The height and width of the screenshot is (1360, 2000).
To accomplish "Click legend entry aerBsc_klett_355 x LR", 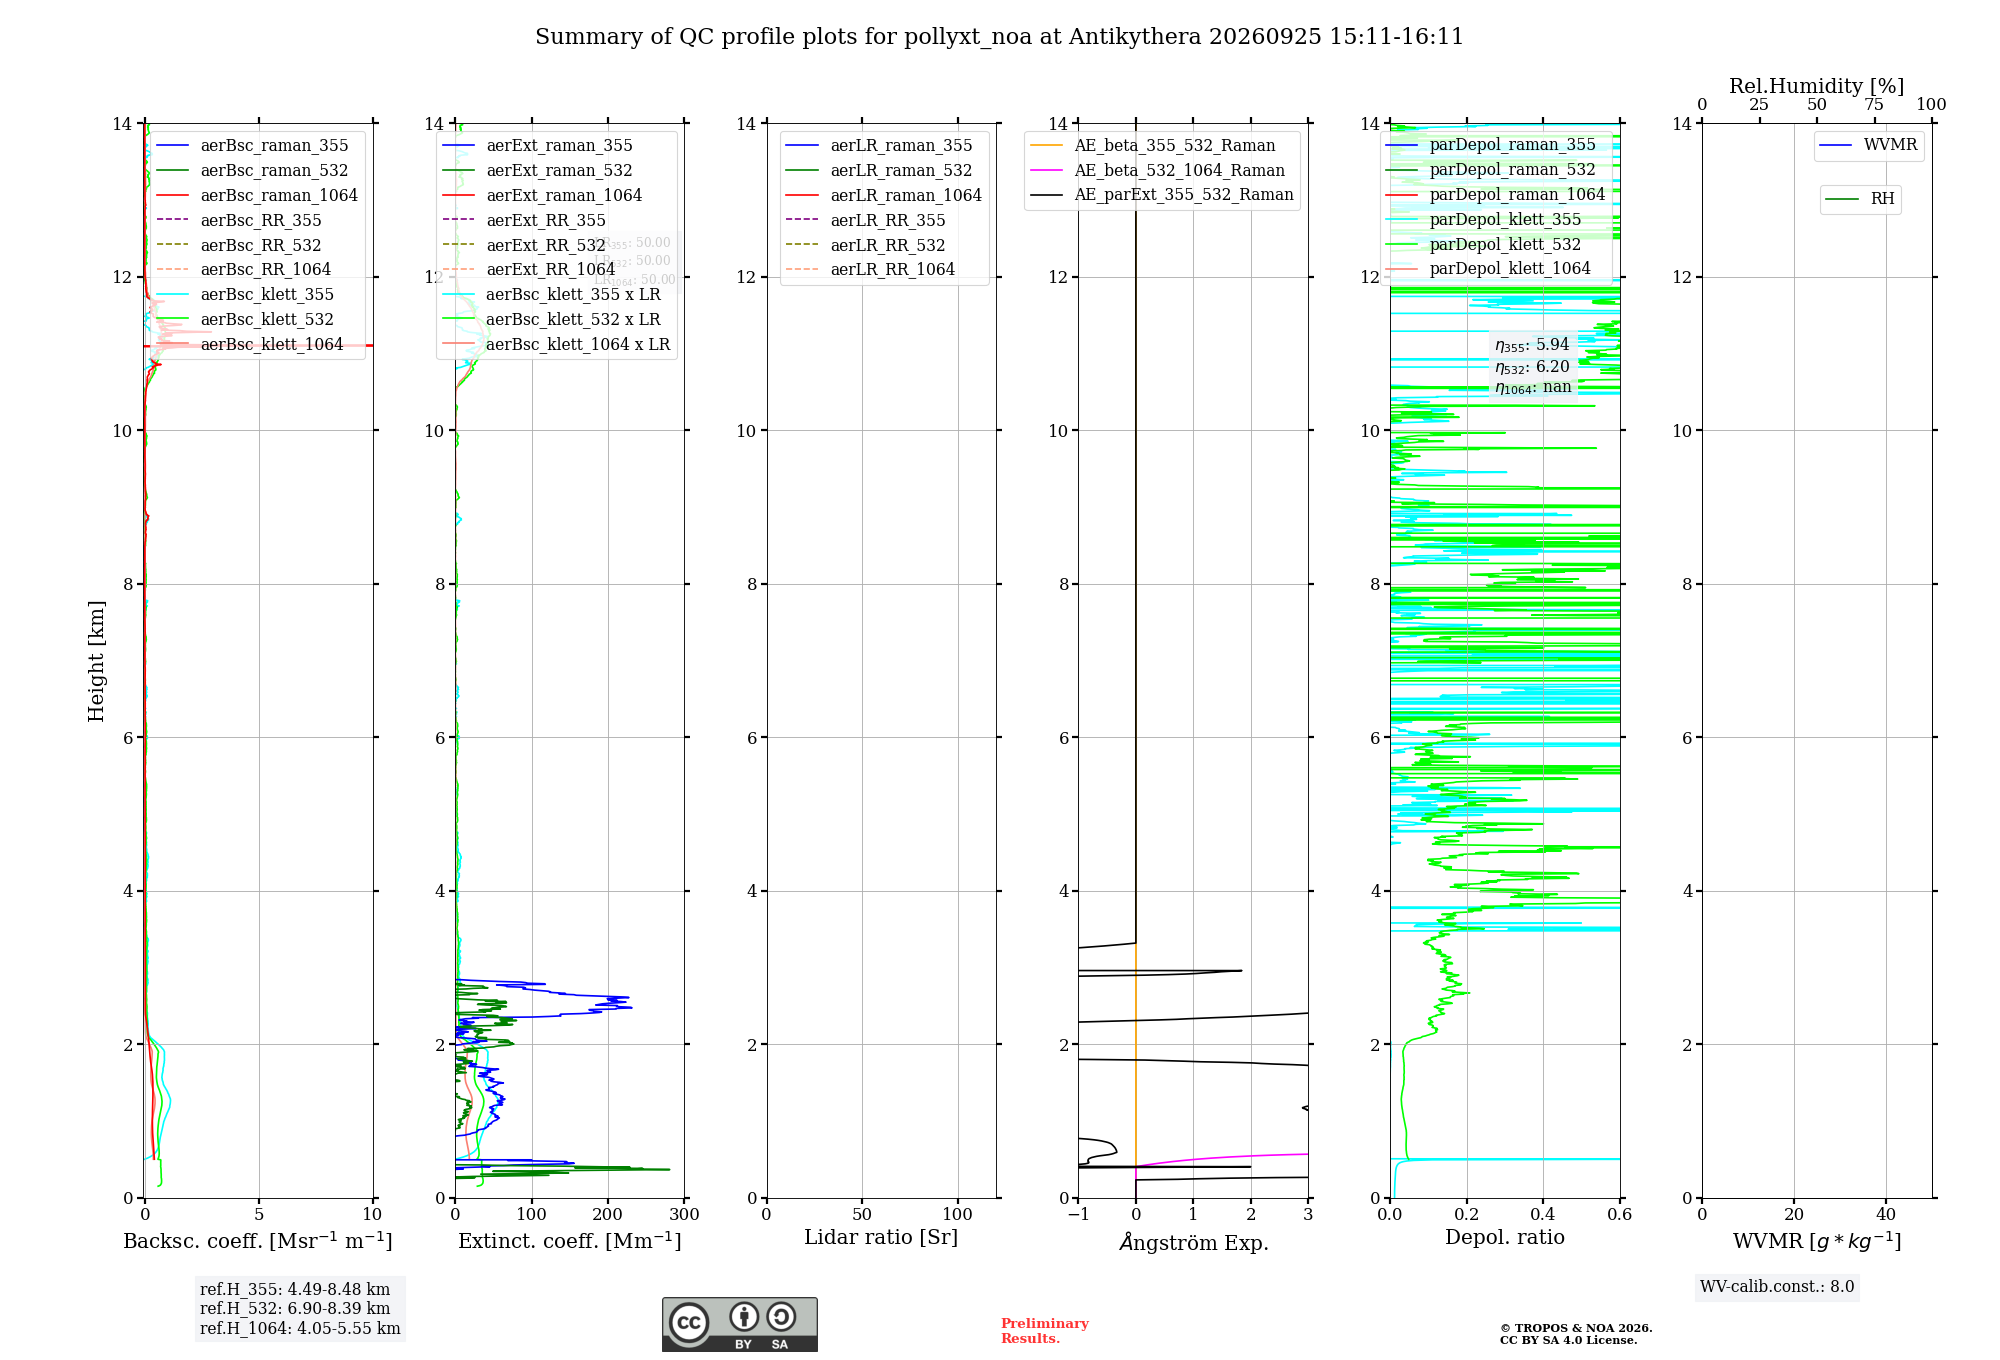I will coord(551,295).
